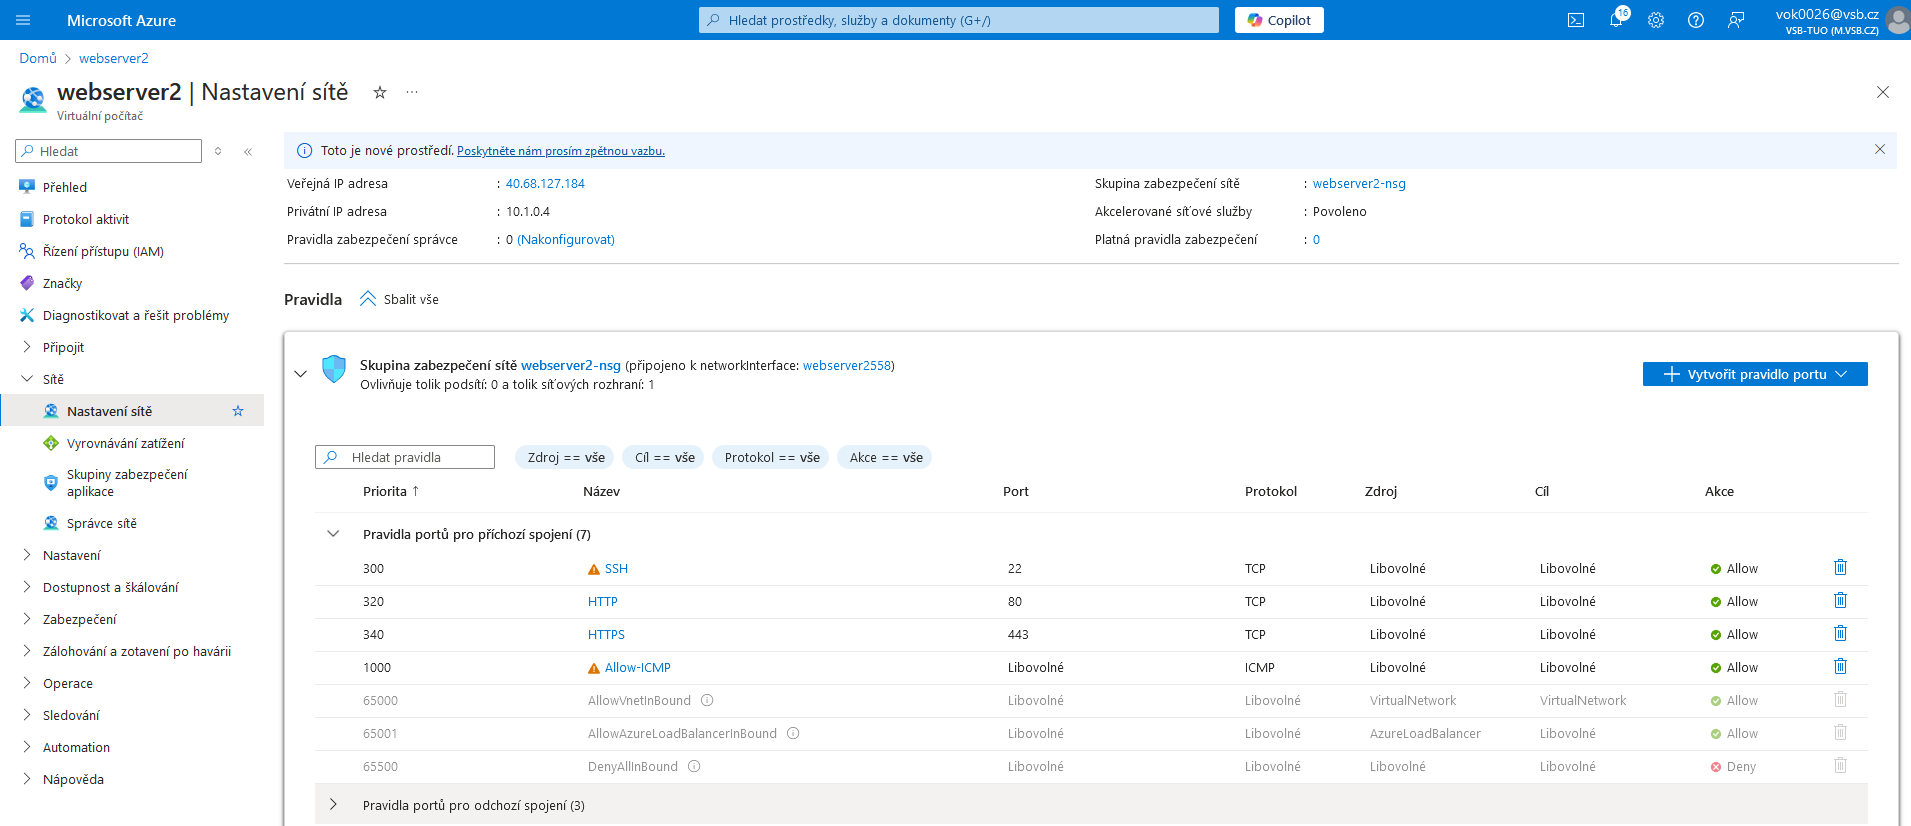Click the warning icon next to Allow-ICMP

(594, 668)
